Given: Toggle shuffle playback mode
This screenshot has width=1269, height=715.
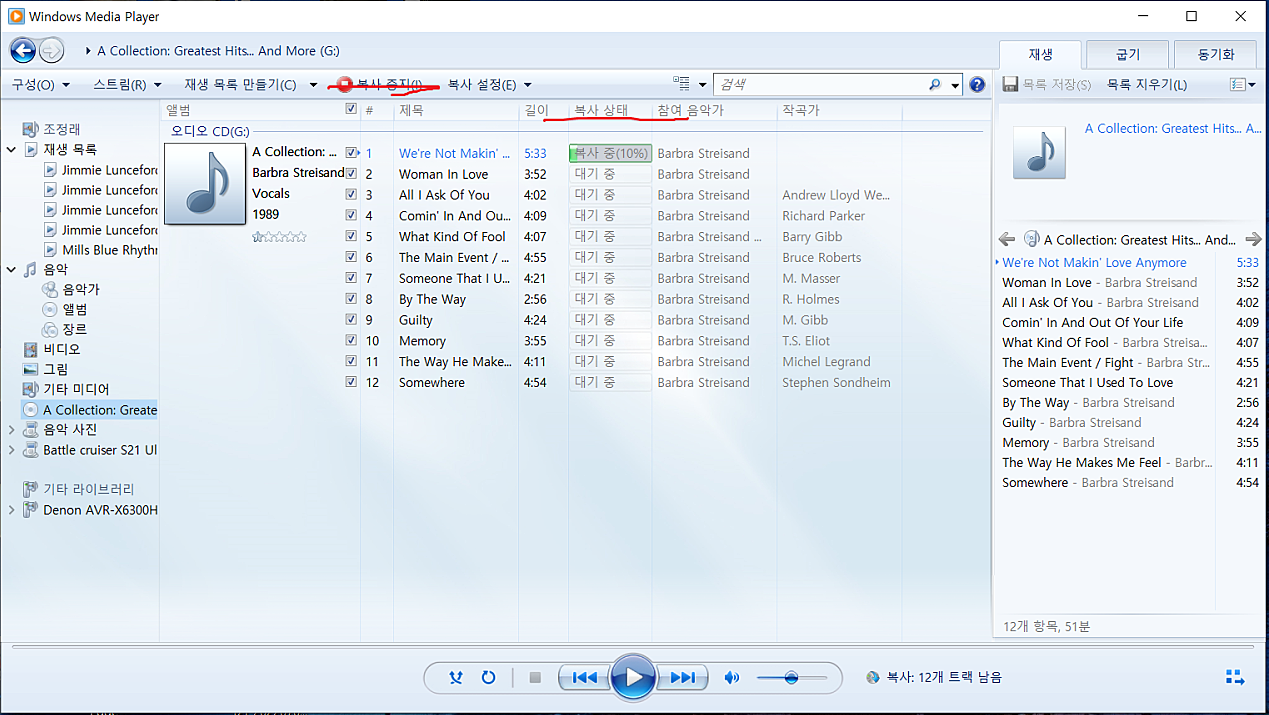Looking at the screenshot, I should click(x=456, y=677).
